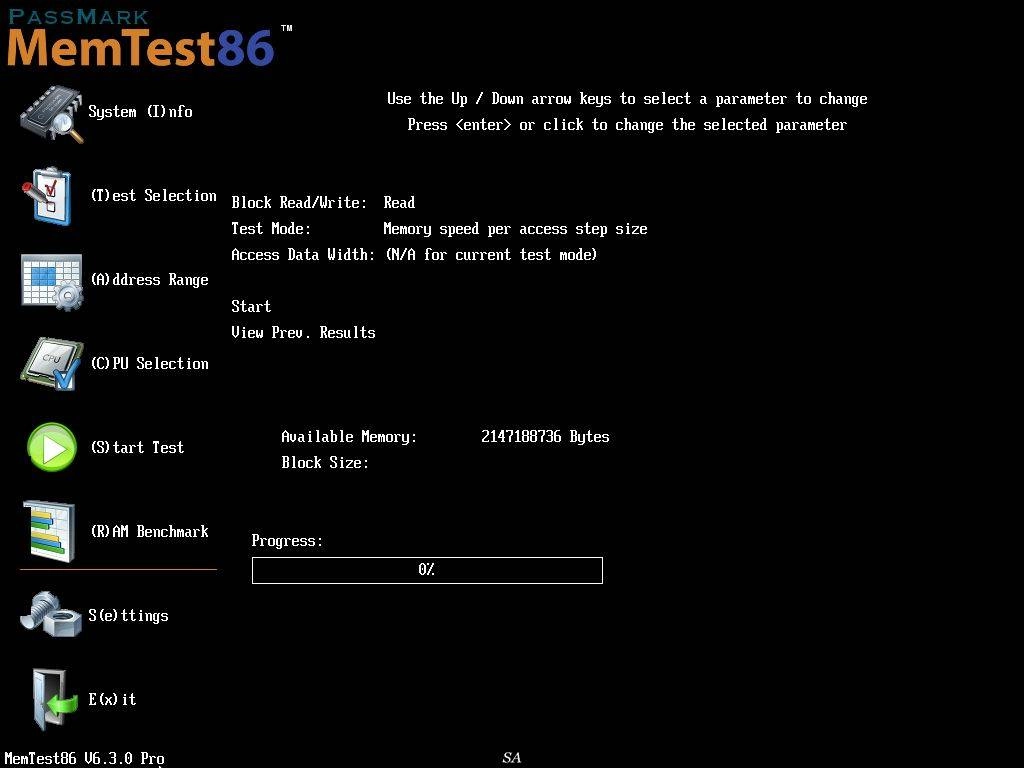The width and height of the screenshot is (1024, 768).
Task: Open the RAM Benchmark chart icon
Action: 49,532
